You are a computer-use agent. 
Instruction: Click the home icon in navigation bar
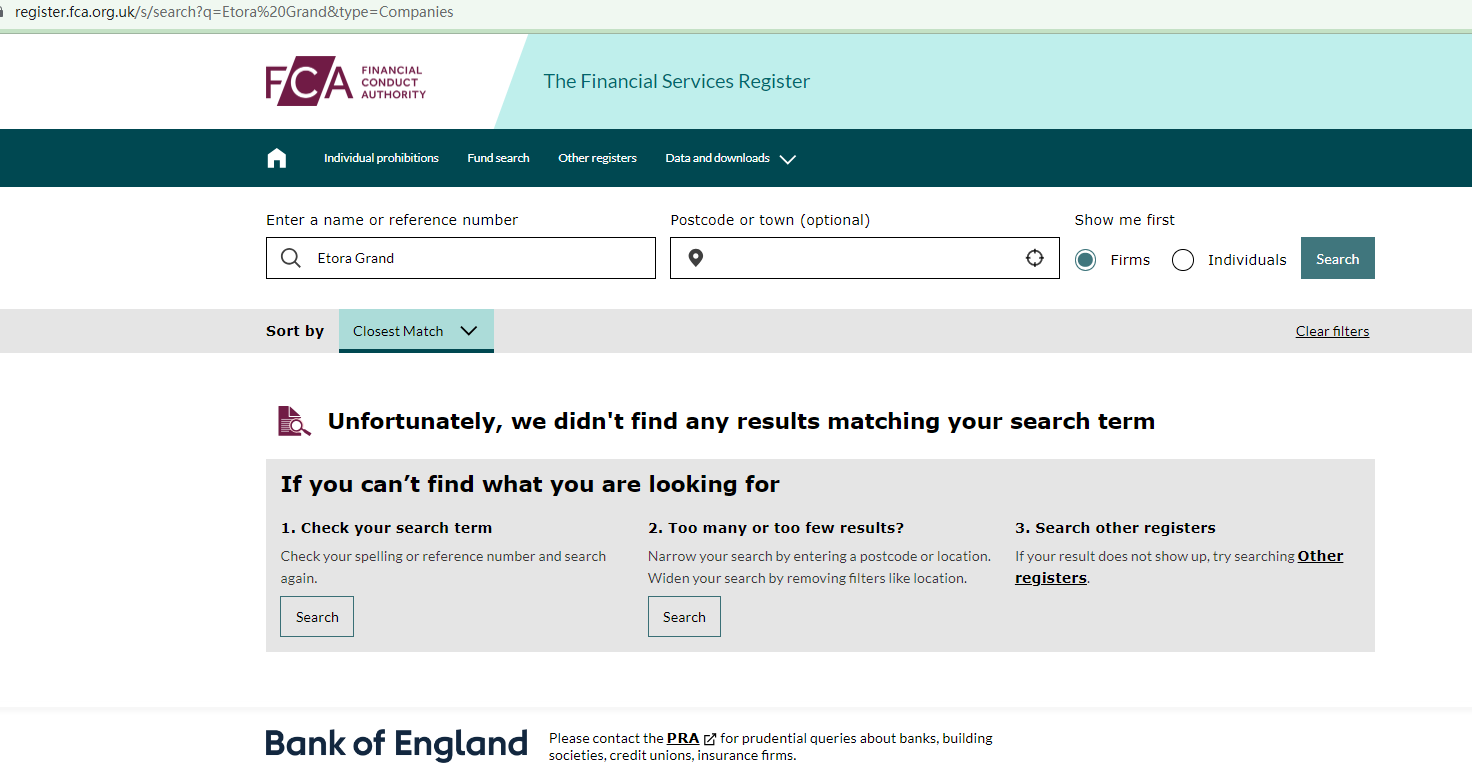tap(277, 158)
